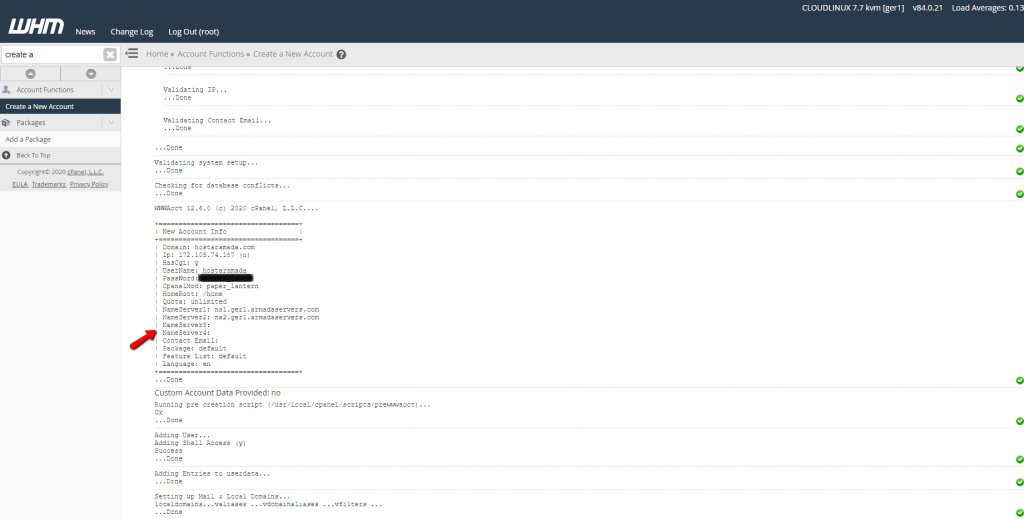Viewport: 1024px width, 519px height.
Task: Click the WHM logo
Action: point(37,26)
